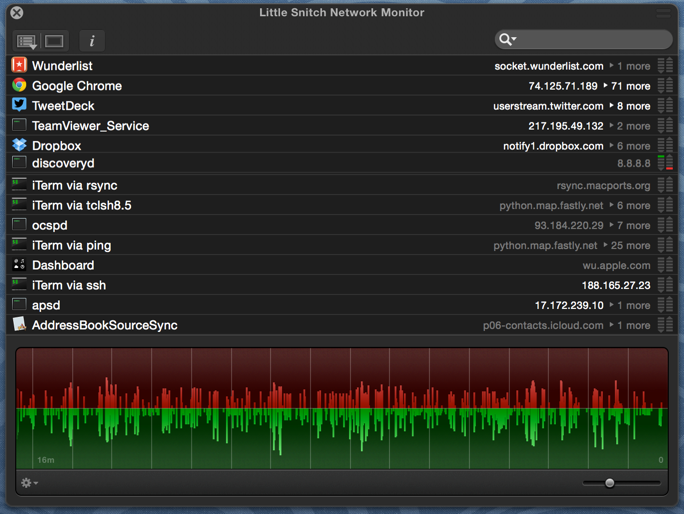Click the p06-contacts.icloud.com host
This screenshot has height=514, width=684.
click(x=543, y=326)
